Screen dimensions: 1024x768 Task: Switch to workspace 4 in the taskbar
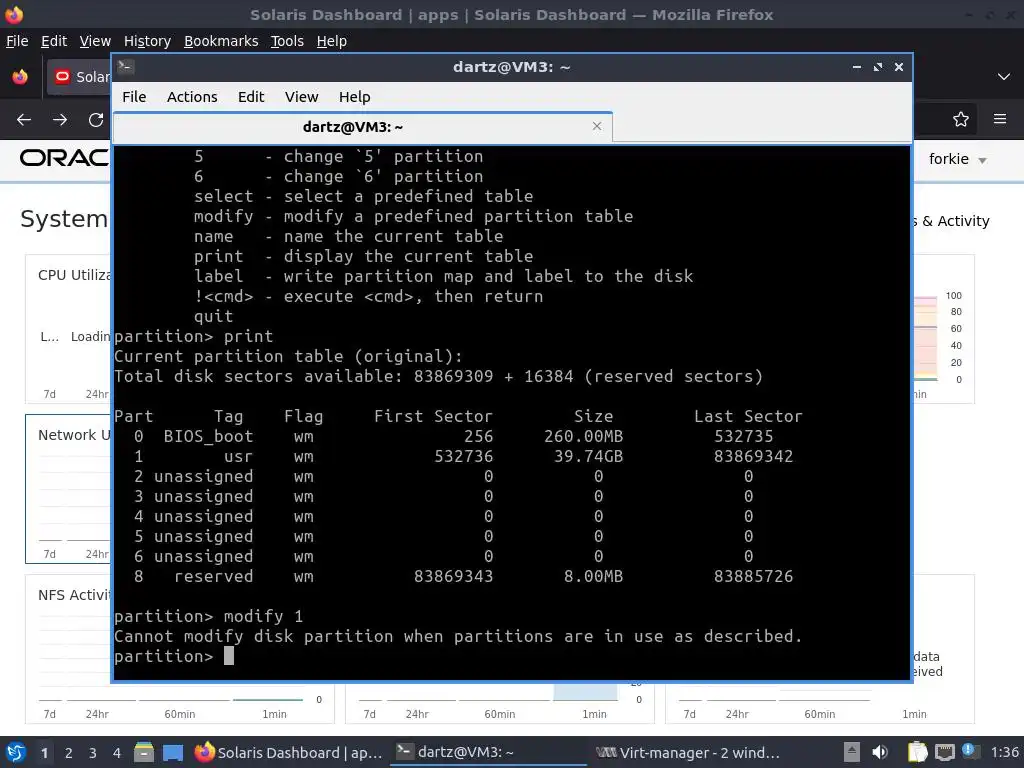click(116, 753)
